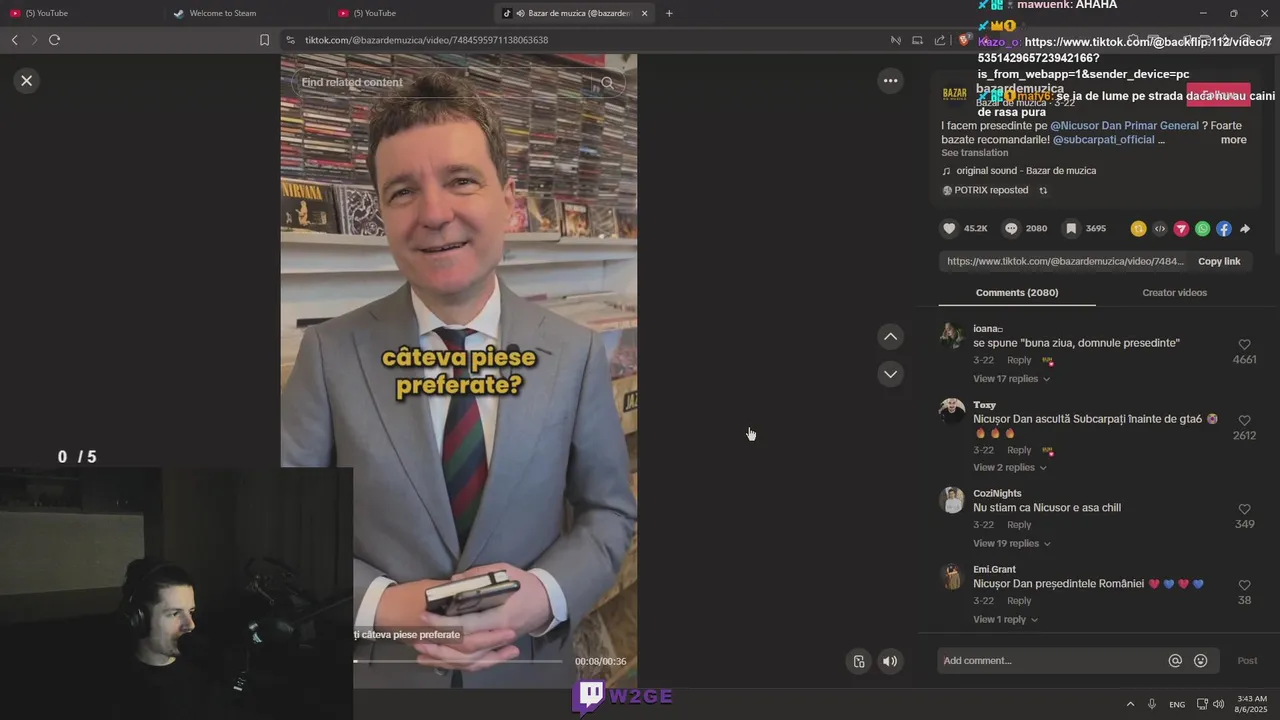Go back in browser history
The width and height of the screenshot is (1280, 720).
tap(14, 40)
